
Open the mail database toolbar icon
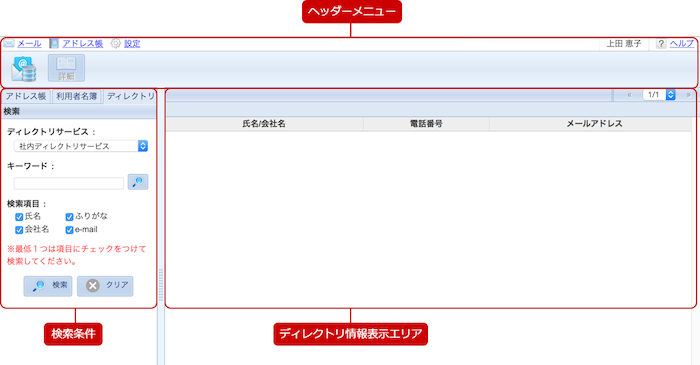click(x=24, y=69)
